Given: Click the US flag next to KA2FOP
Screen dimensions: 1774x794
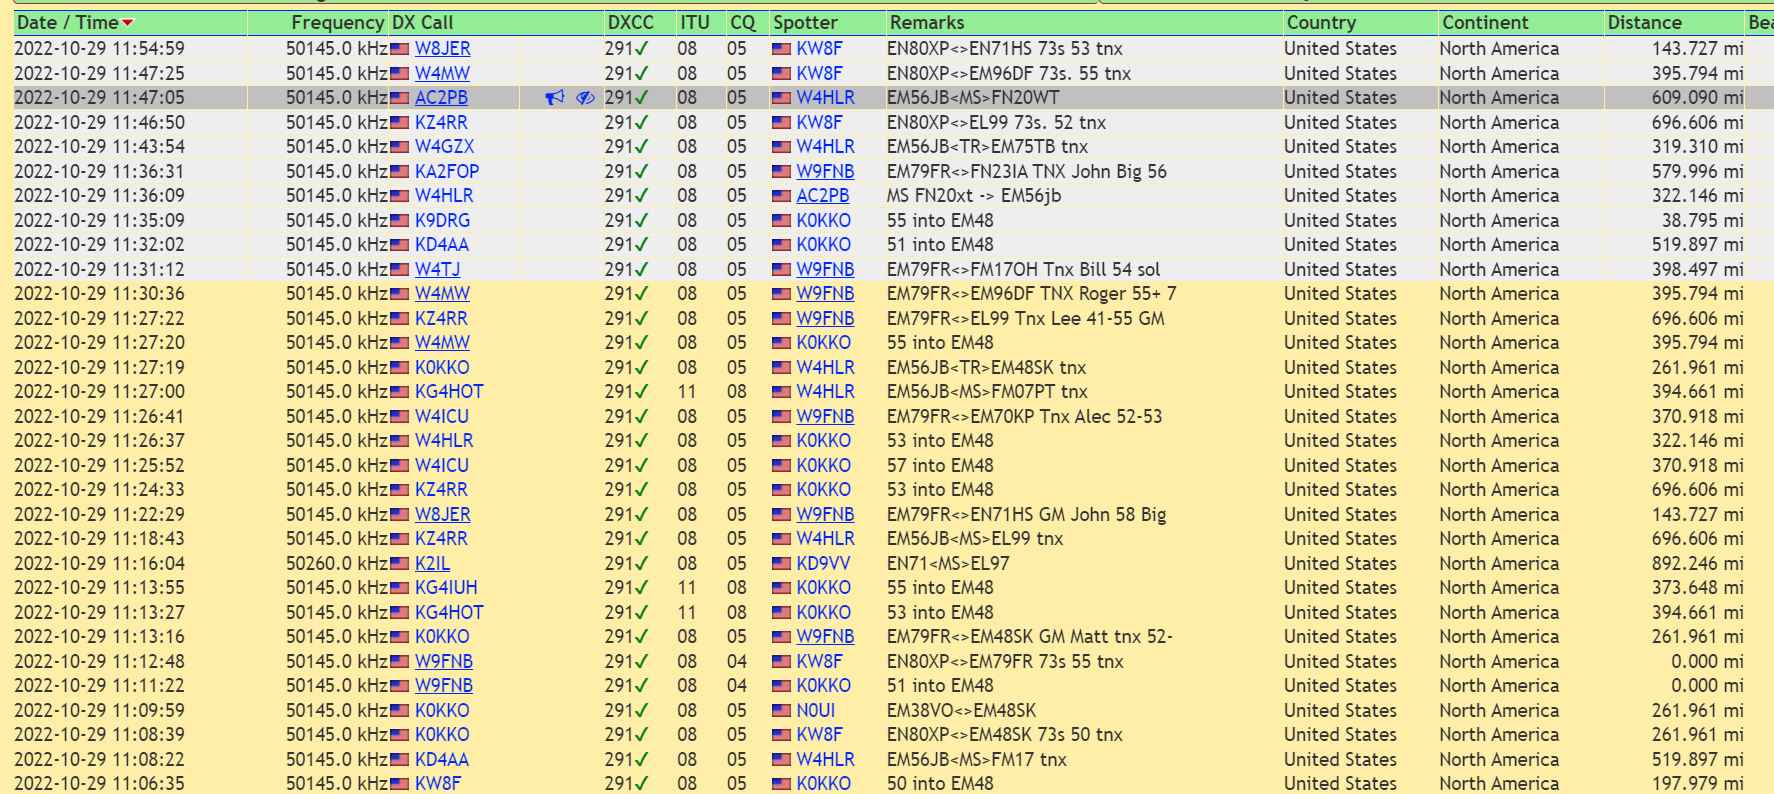Looking at the screenshot, I should point(400,171).
